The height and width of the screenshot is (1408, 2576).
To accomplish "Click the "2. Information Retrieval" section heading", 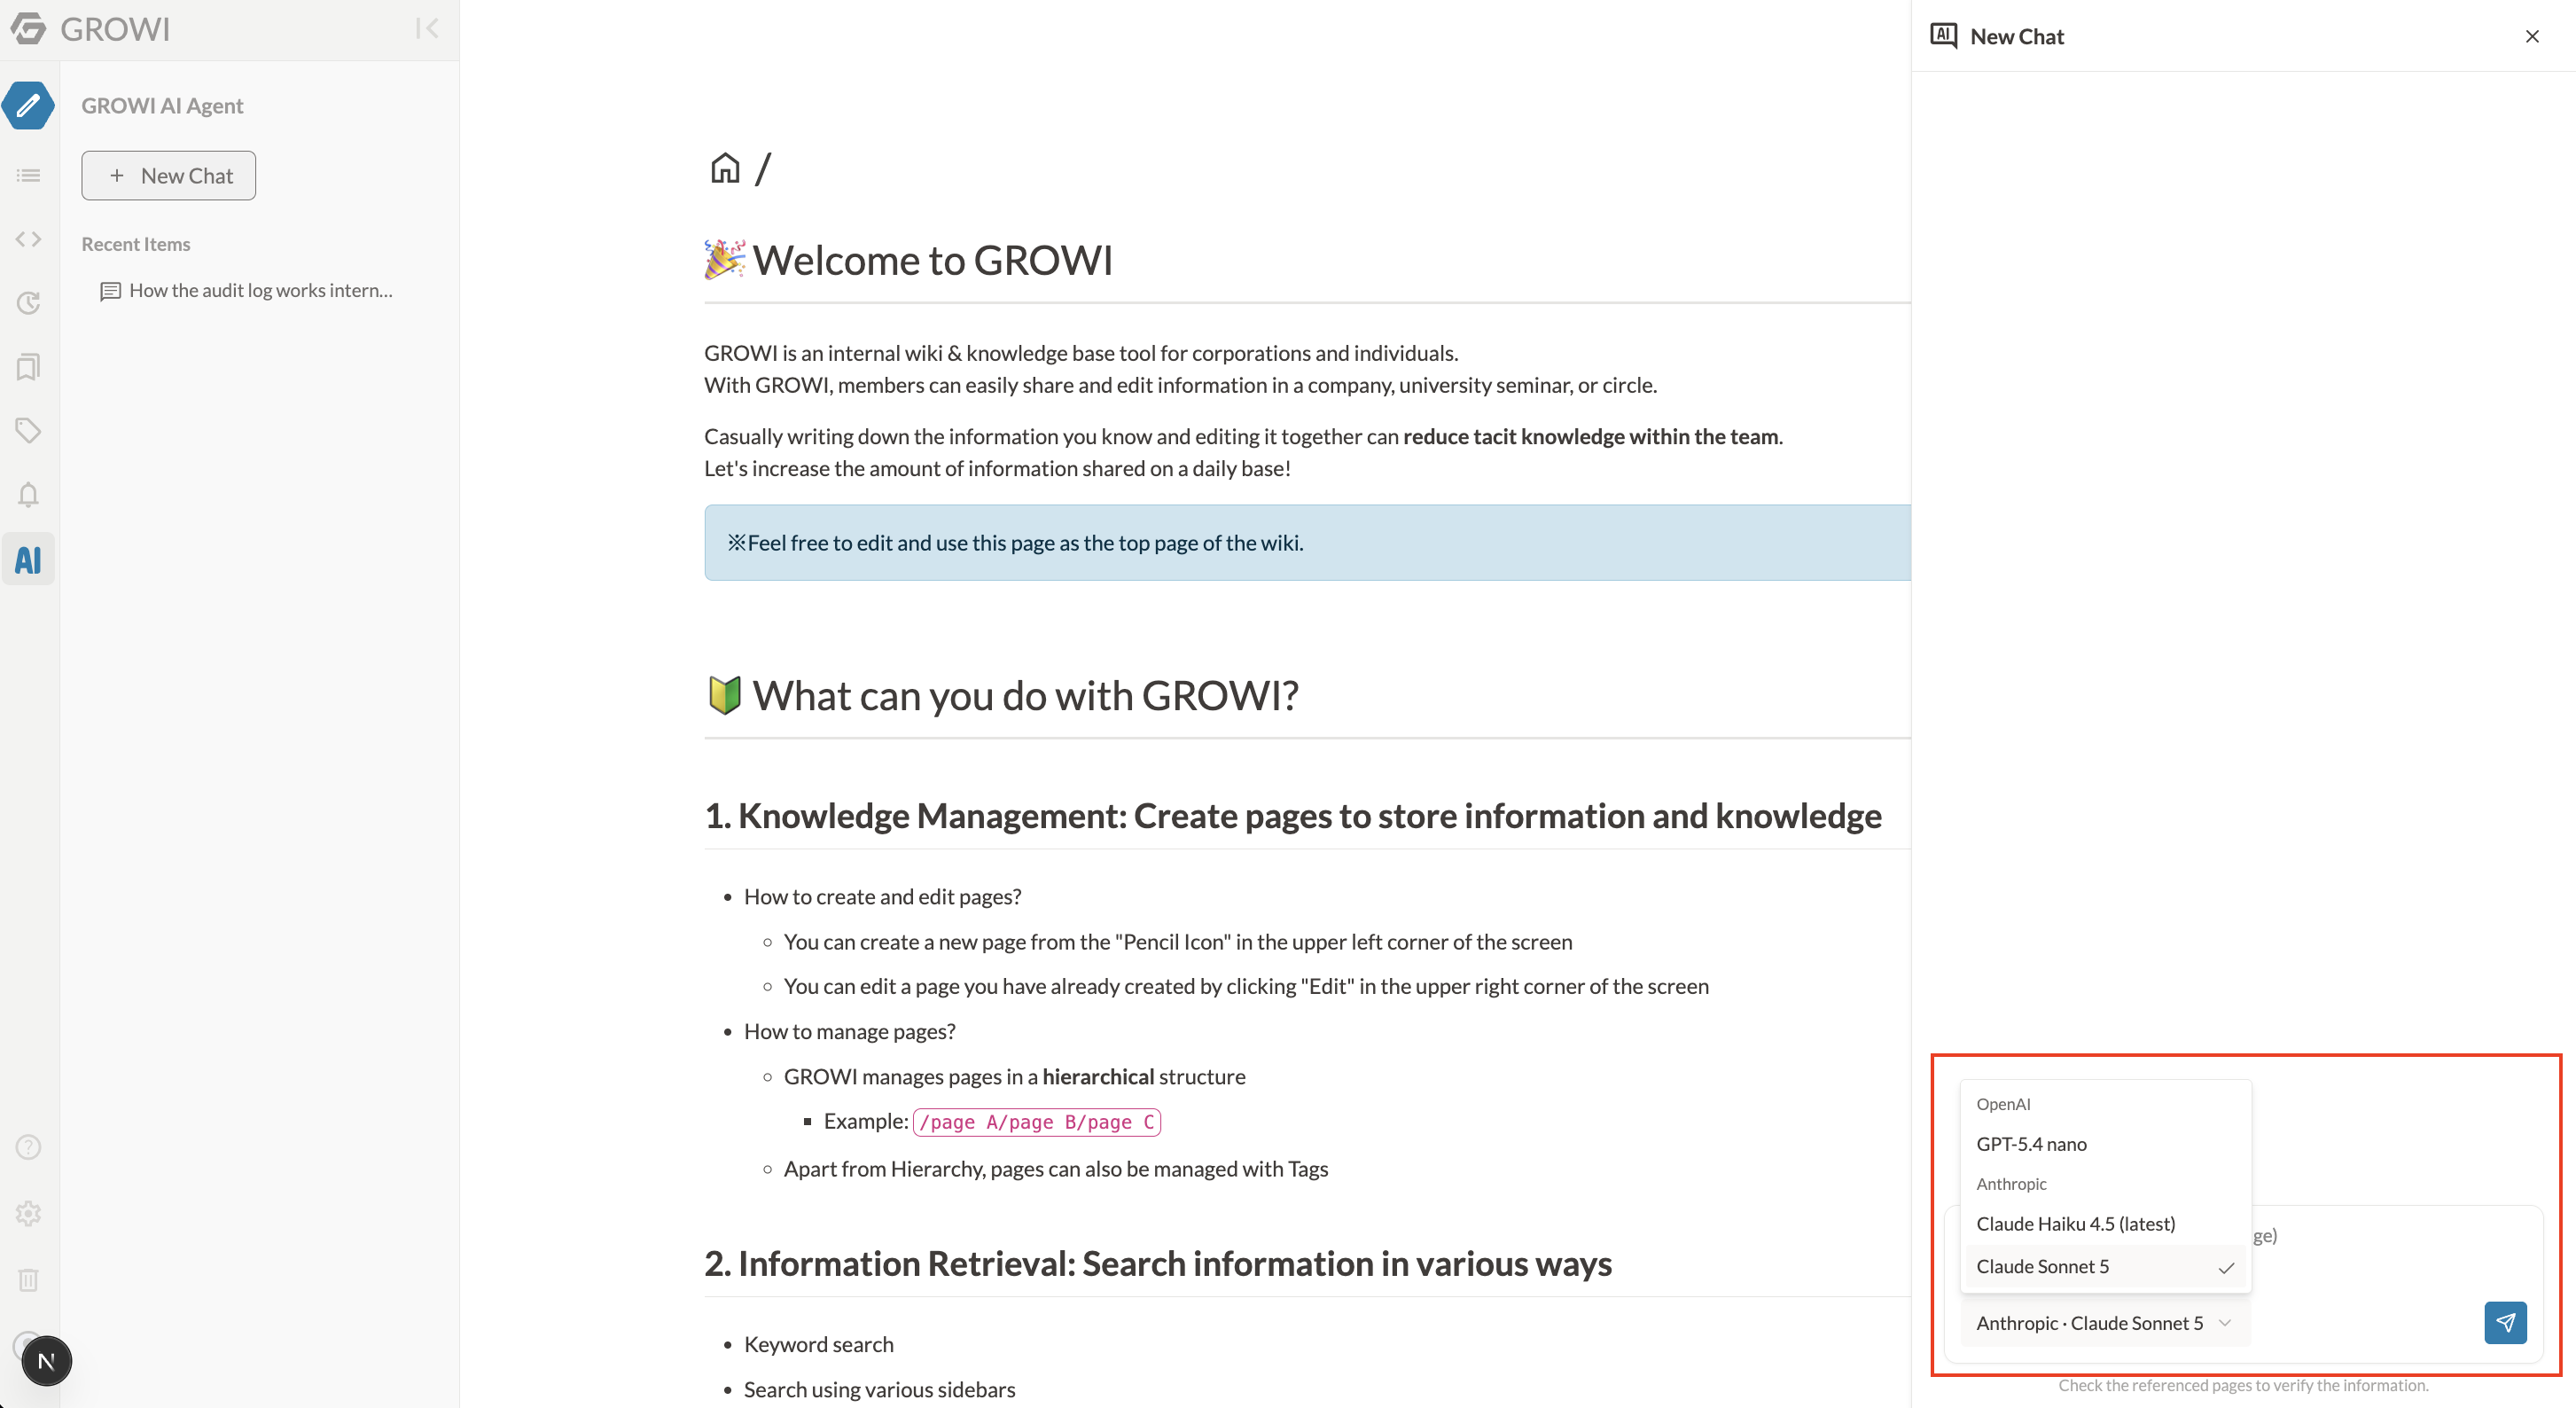I will [x=1158, y=1264].
